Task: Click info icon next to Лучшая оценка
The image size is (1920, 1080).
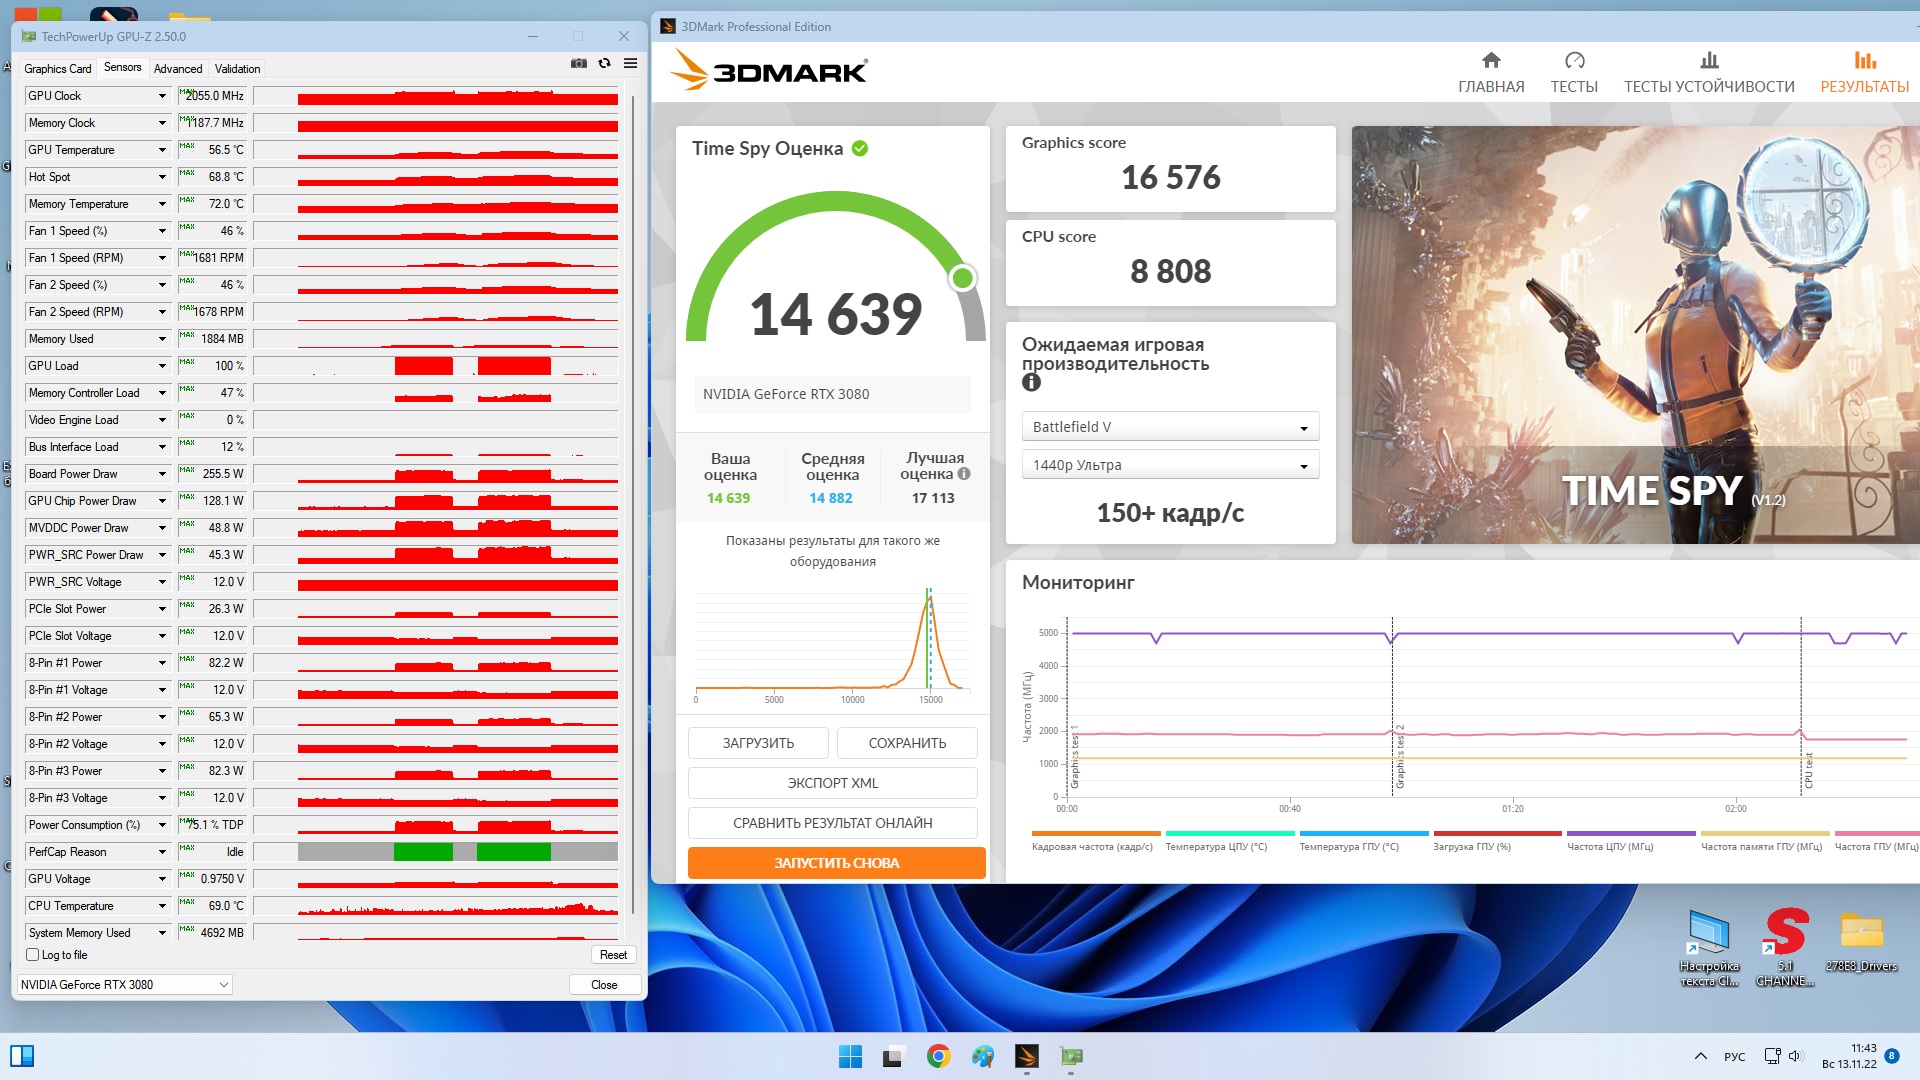Action: [x=964, y=474]
